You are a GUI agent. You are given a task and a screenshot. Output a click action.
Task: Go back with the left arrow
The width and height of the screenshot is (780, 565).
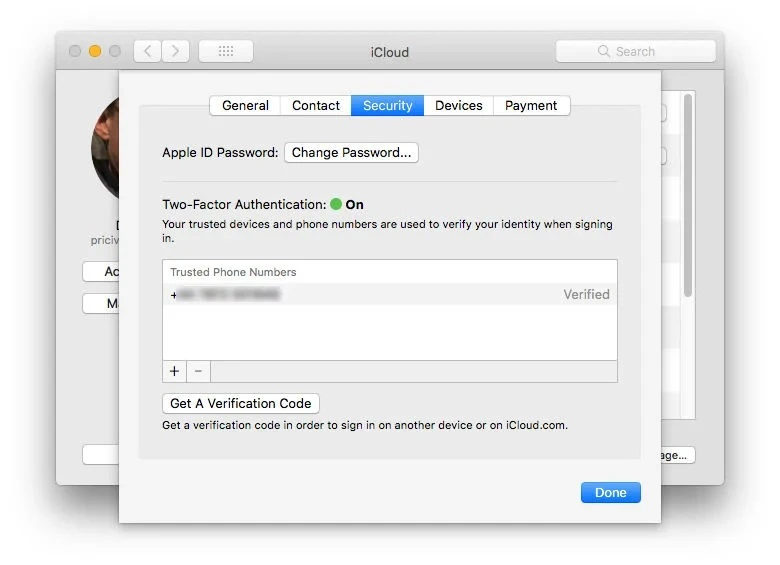(147, 51)
